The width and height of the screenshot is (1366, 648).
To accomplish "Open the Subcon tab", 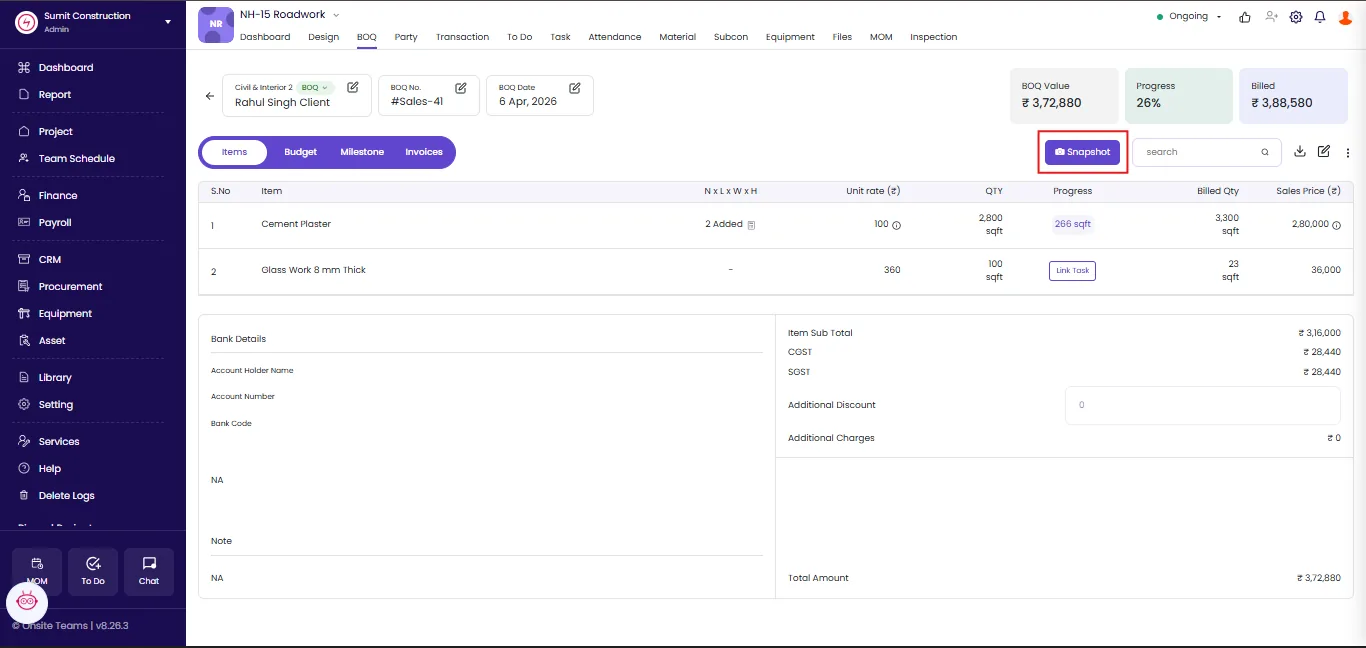I will [x=731, y=37].
